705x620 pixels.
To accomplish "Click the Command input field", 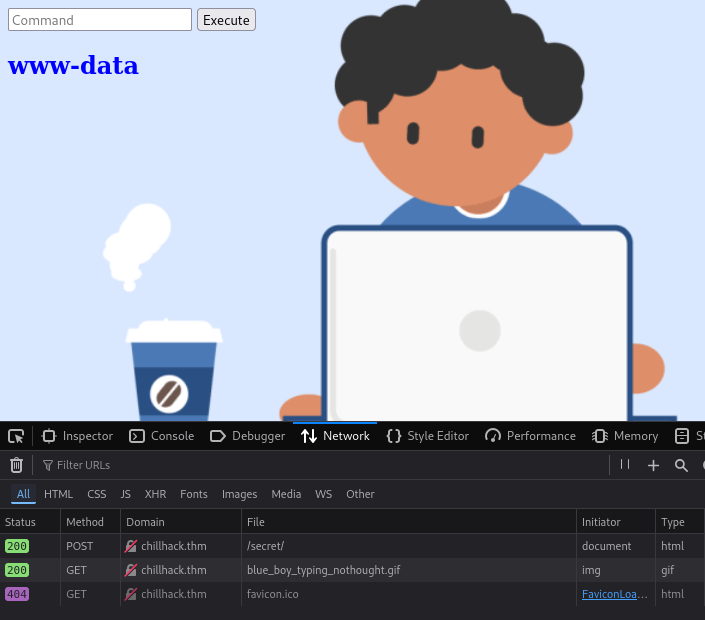I will click(100, 20).
